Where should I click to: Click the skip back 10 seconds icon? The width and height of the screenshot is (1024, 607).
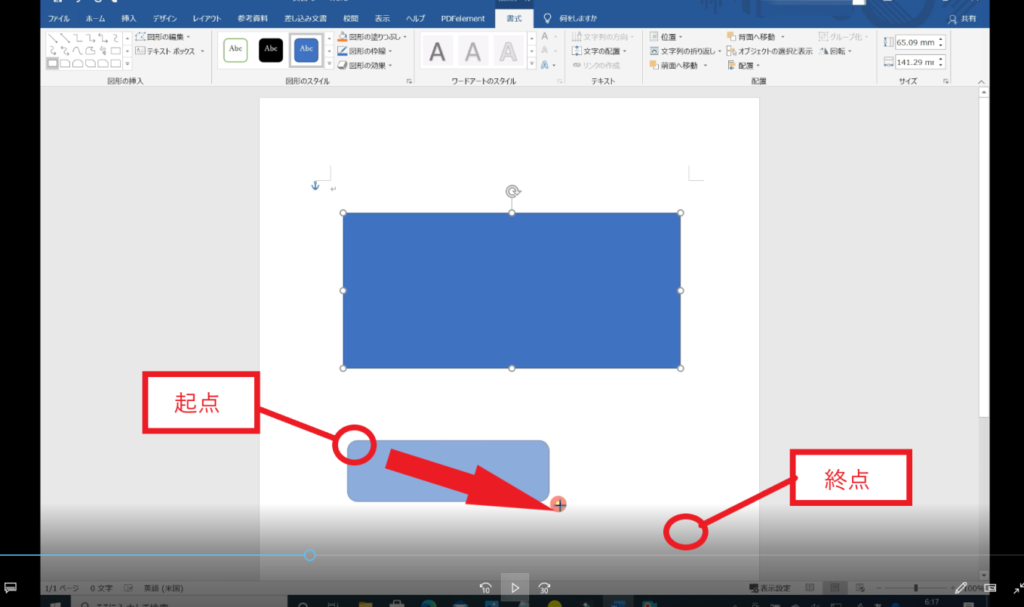[485, 588]
